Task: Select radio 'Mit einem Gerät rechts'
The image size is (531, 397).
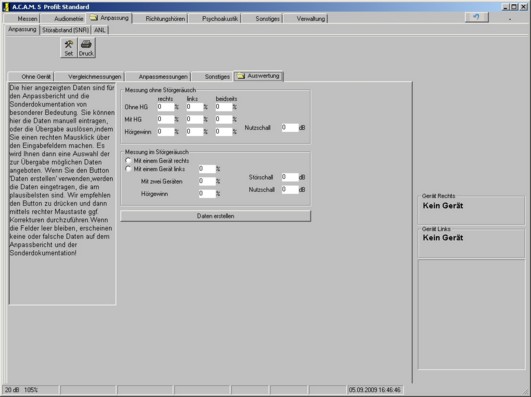Action: 128,161
